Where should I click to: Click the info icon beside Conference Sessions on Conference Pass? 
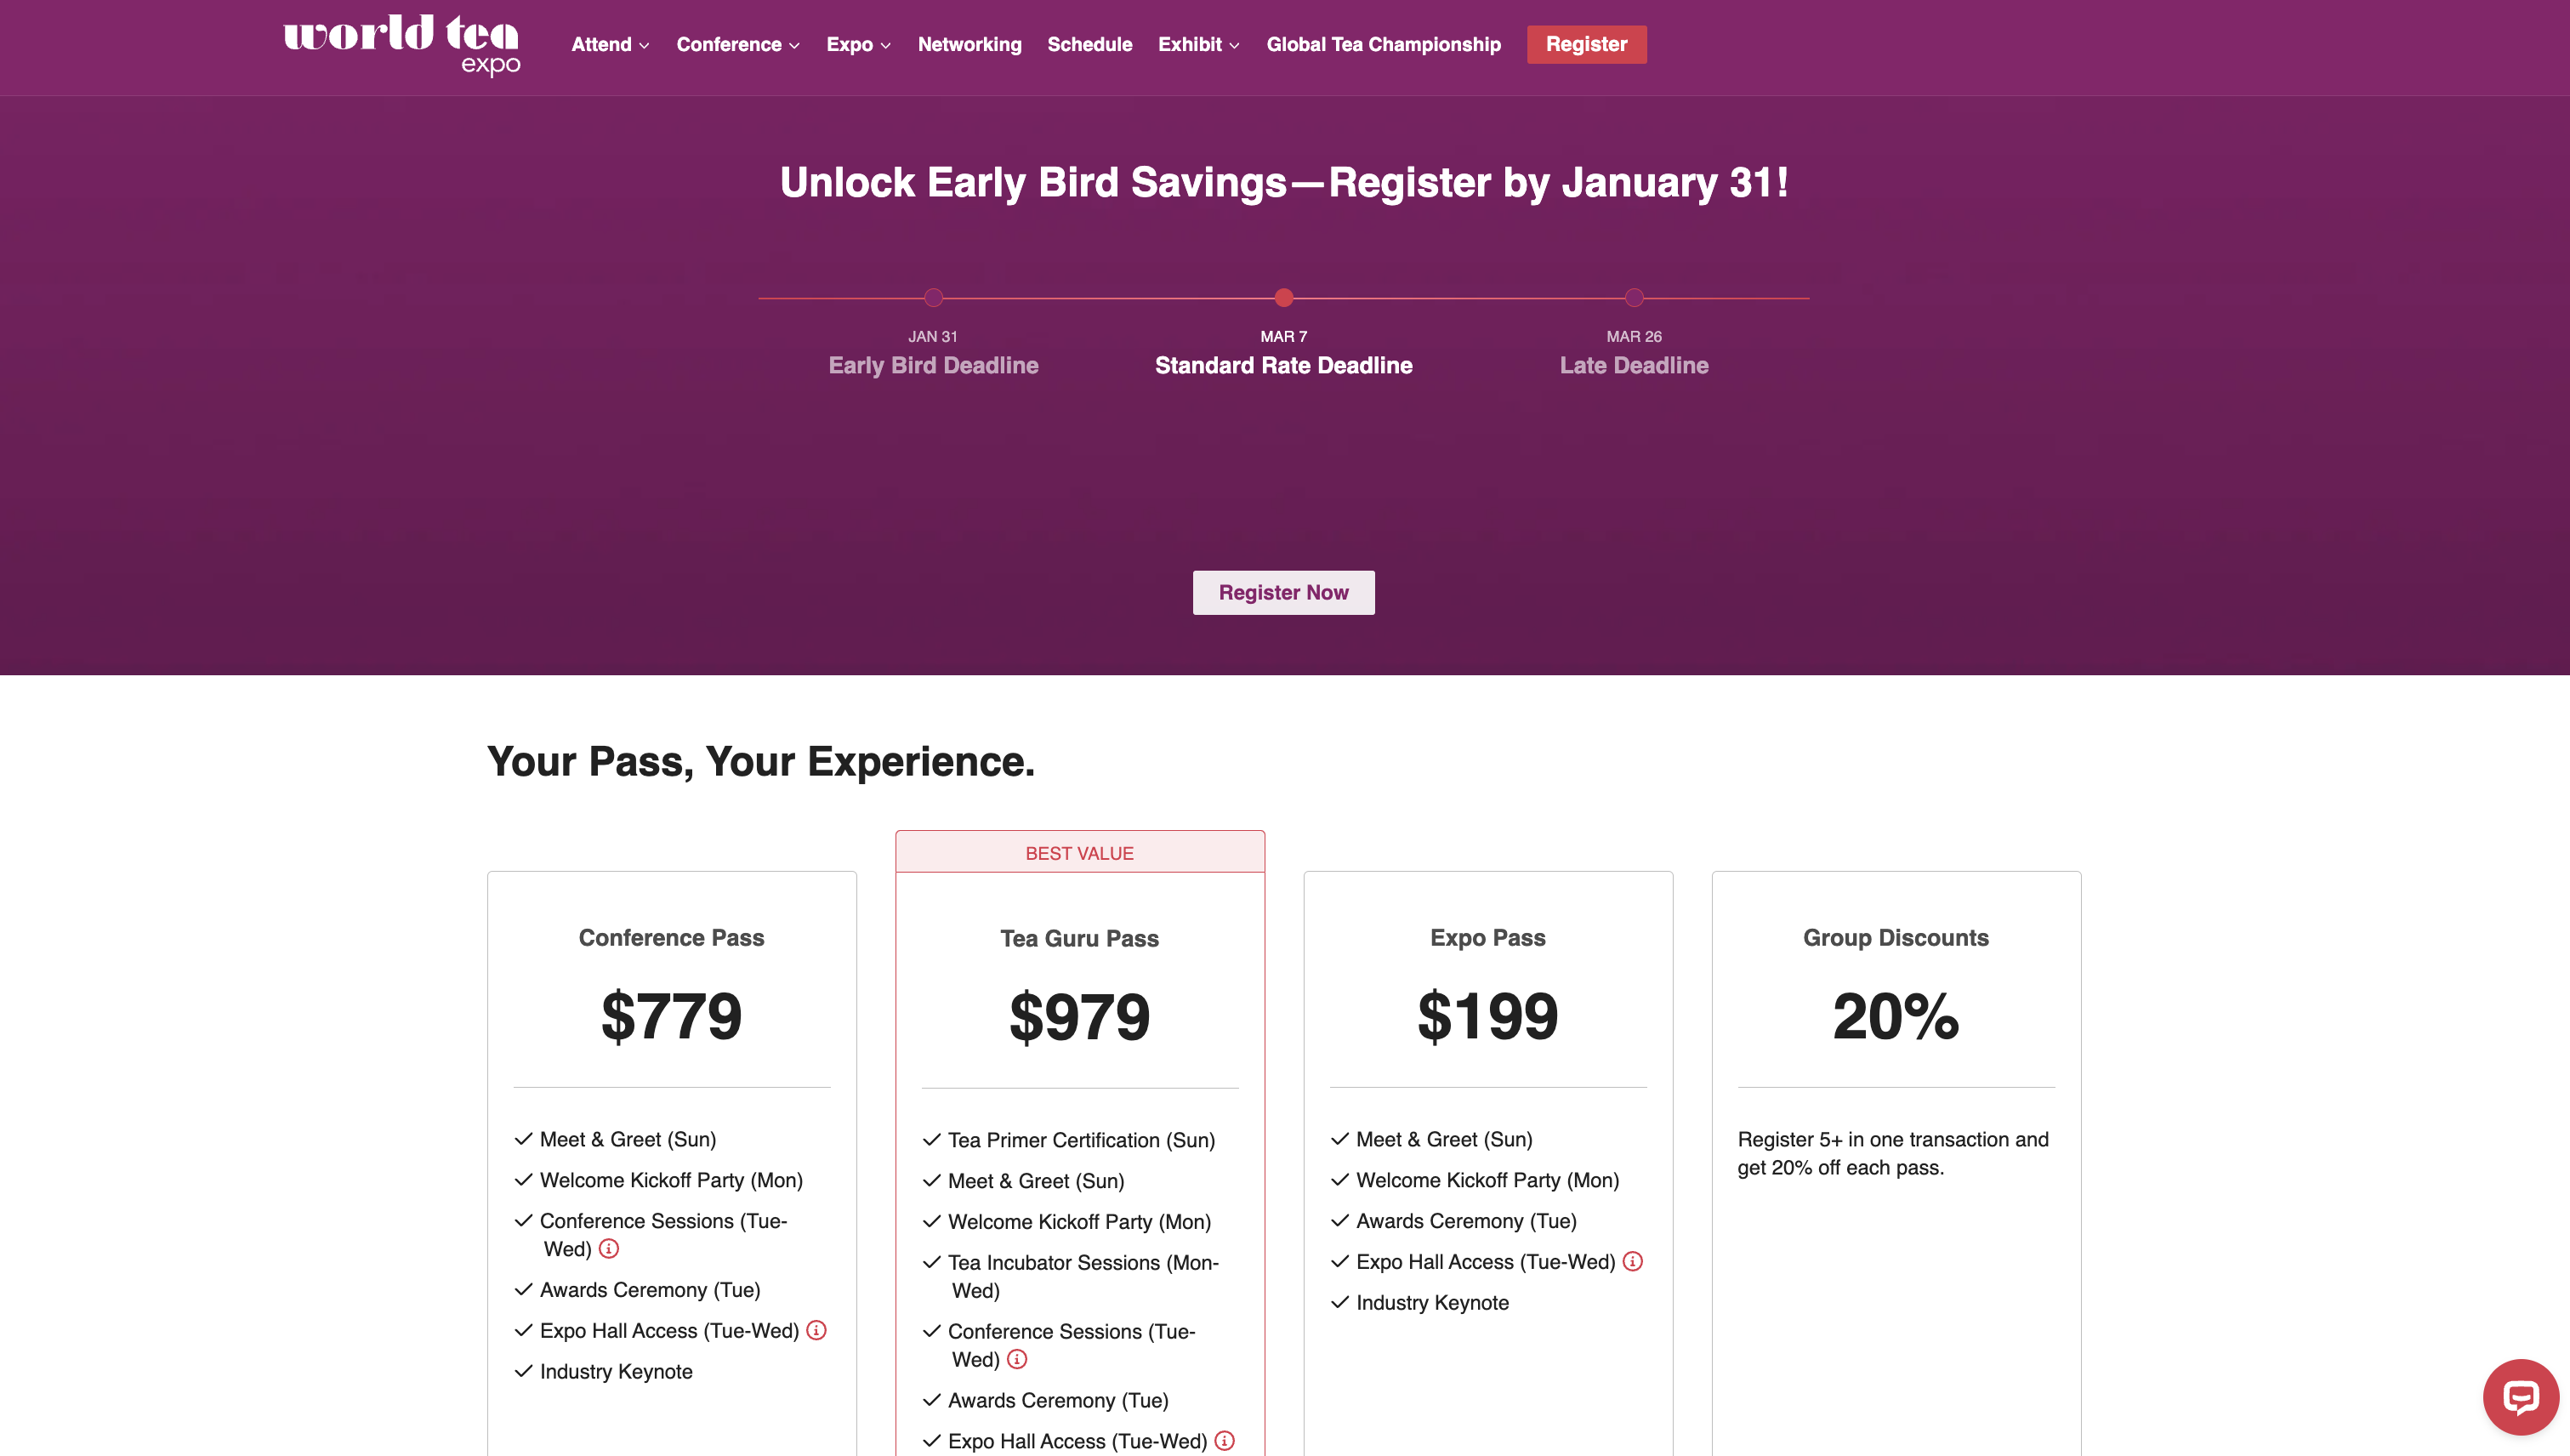pos(610,1248)
